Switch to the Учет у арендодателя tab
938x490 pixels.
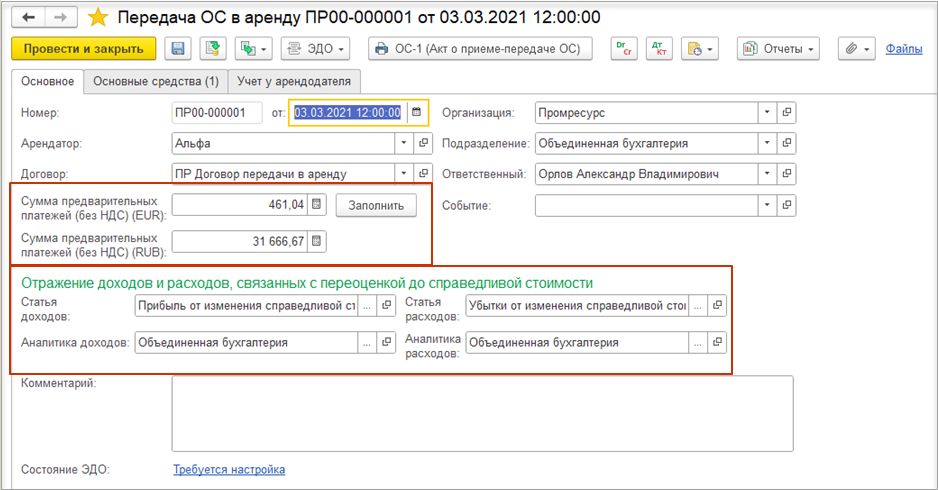click(x=294, y=81)
